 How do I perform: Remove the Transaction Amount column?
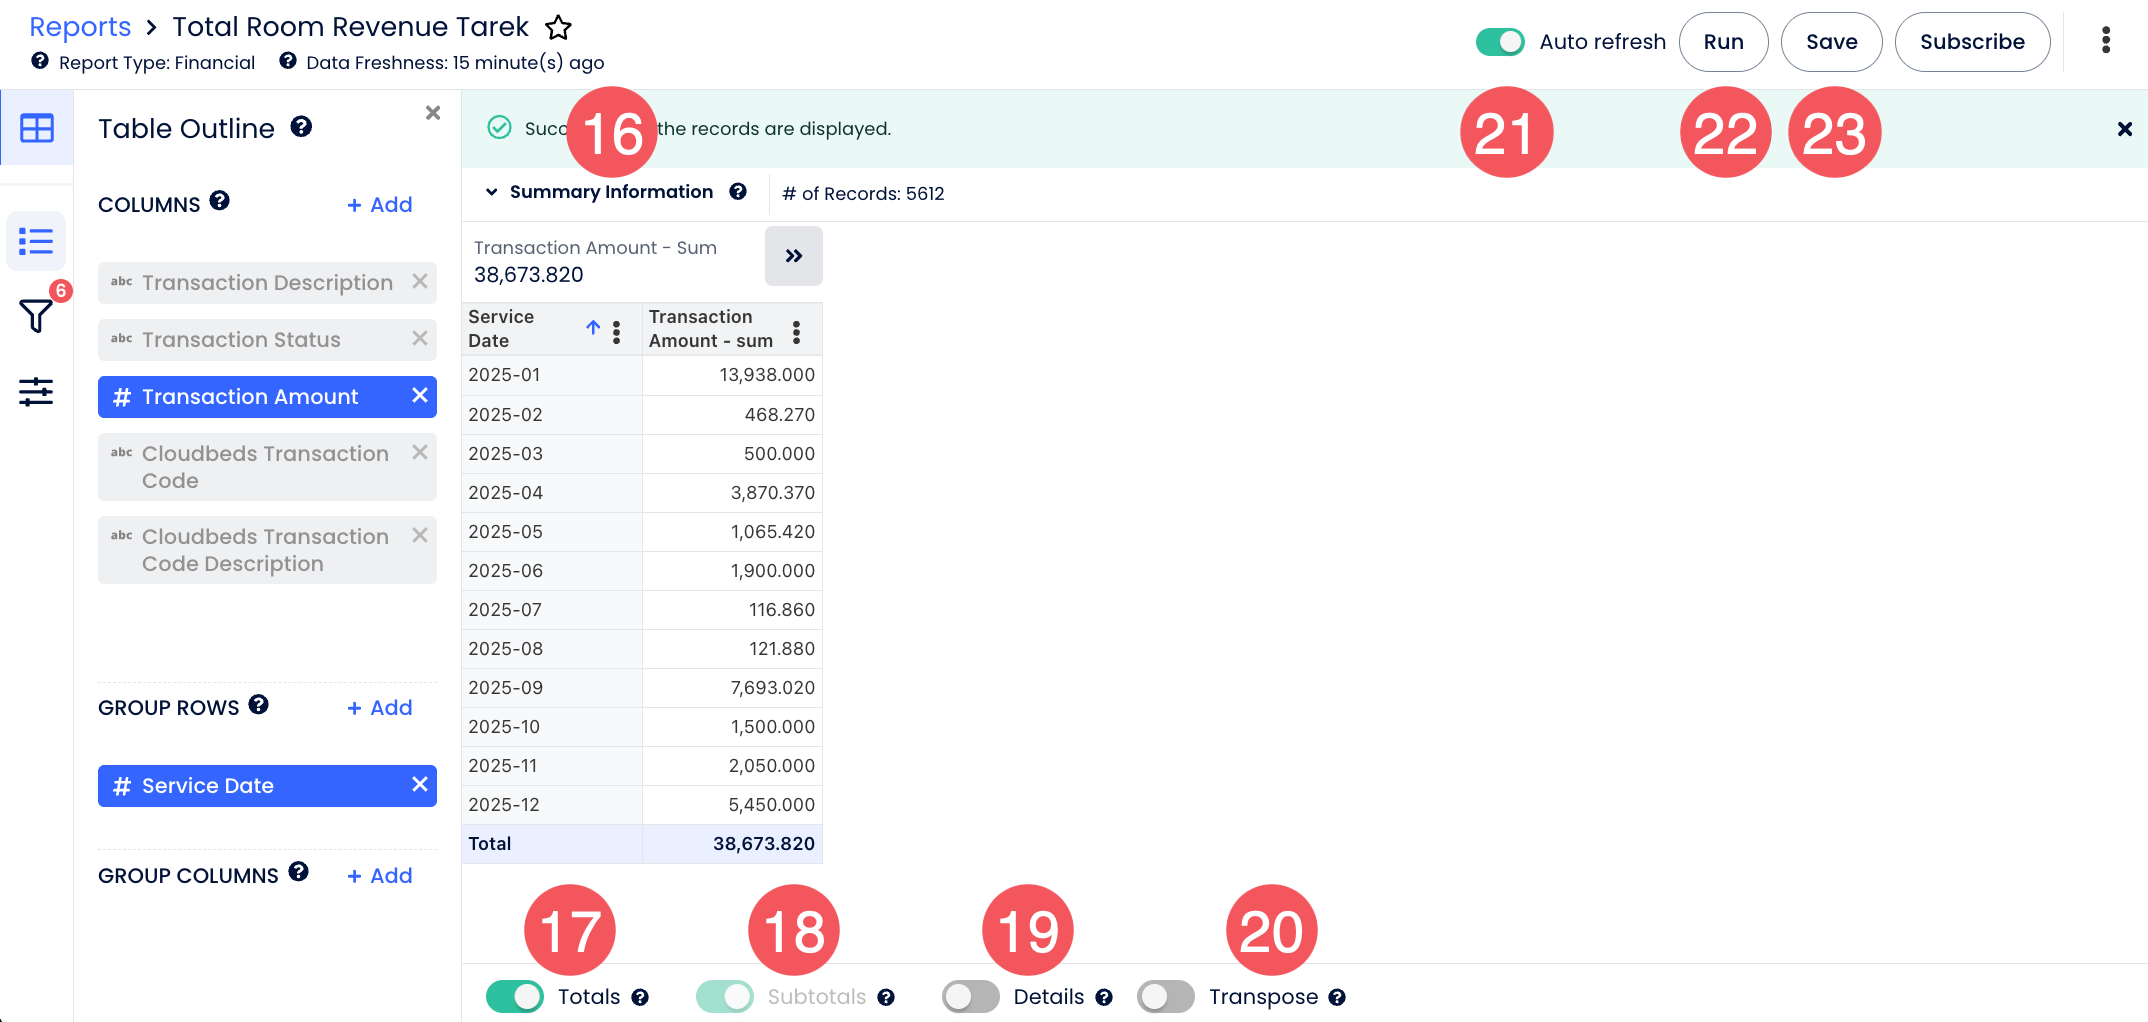coord(420,396)
